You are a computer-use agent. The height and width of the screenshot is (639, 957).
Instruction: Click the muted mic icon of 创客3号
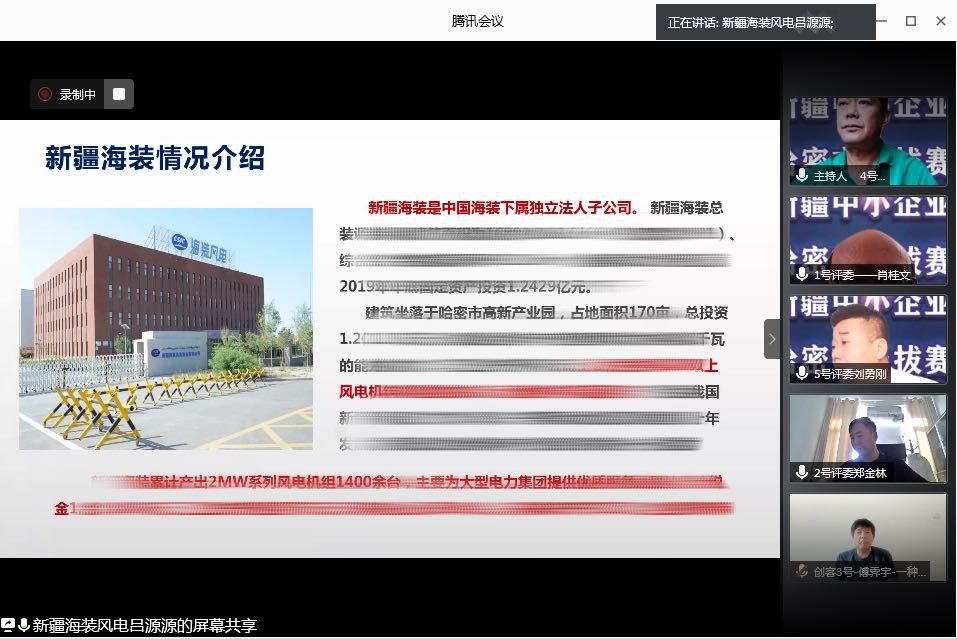point(802,571)
